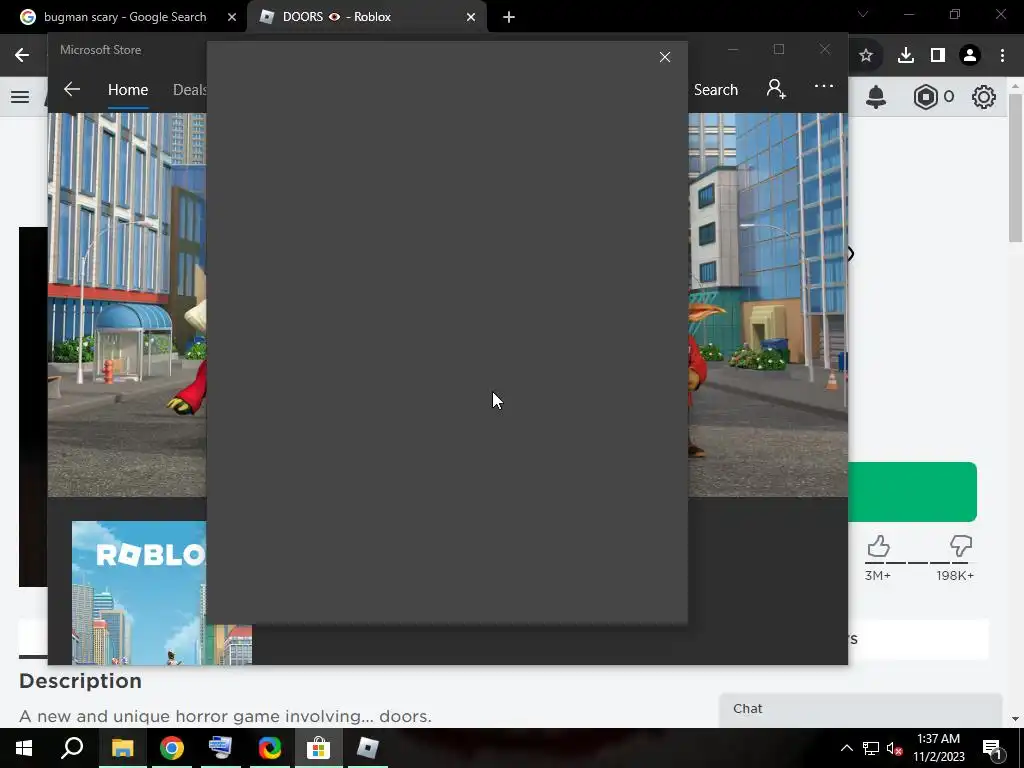Click the Chrome back arrow
Viewport: 1024px width, 768px height.
[x=22, y=55]
